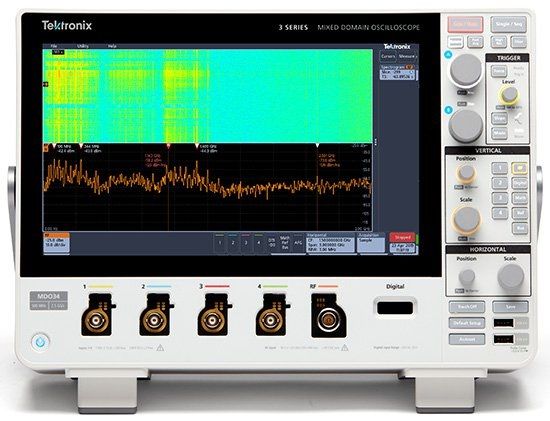
Task: Push the highlighted RF channel button
Action: click(x=519, y=168)
